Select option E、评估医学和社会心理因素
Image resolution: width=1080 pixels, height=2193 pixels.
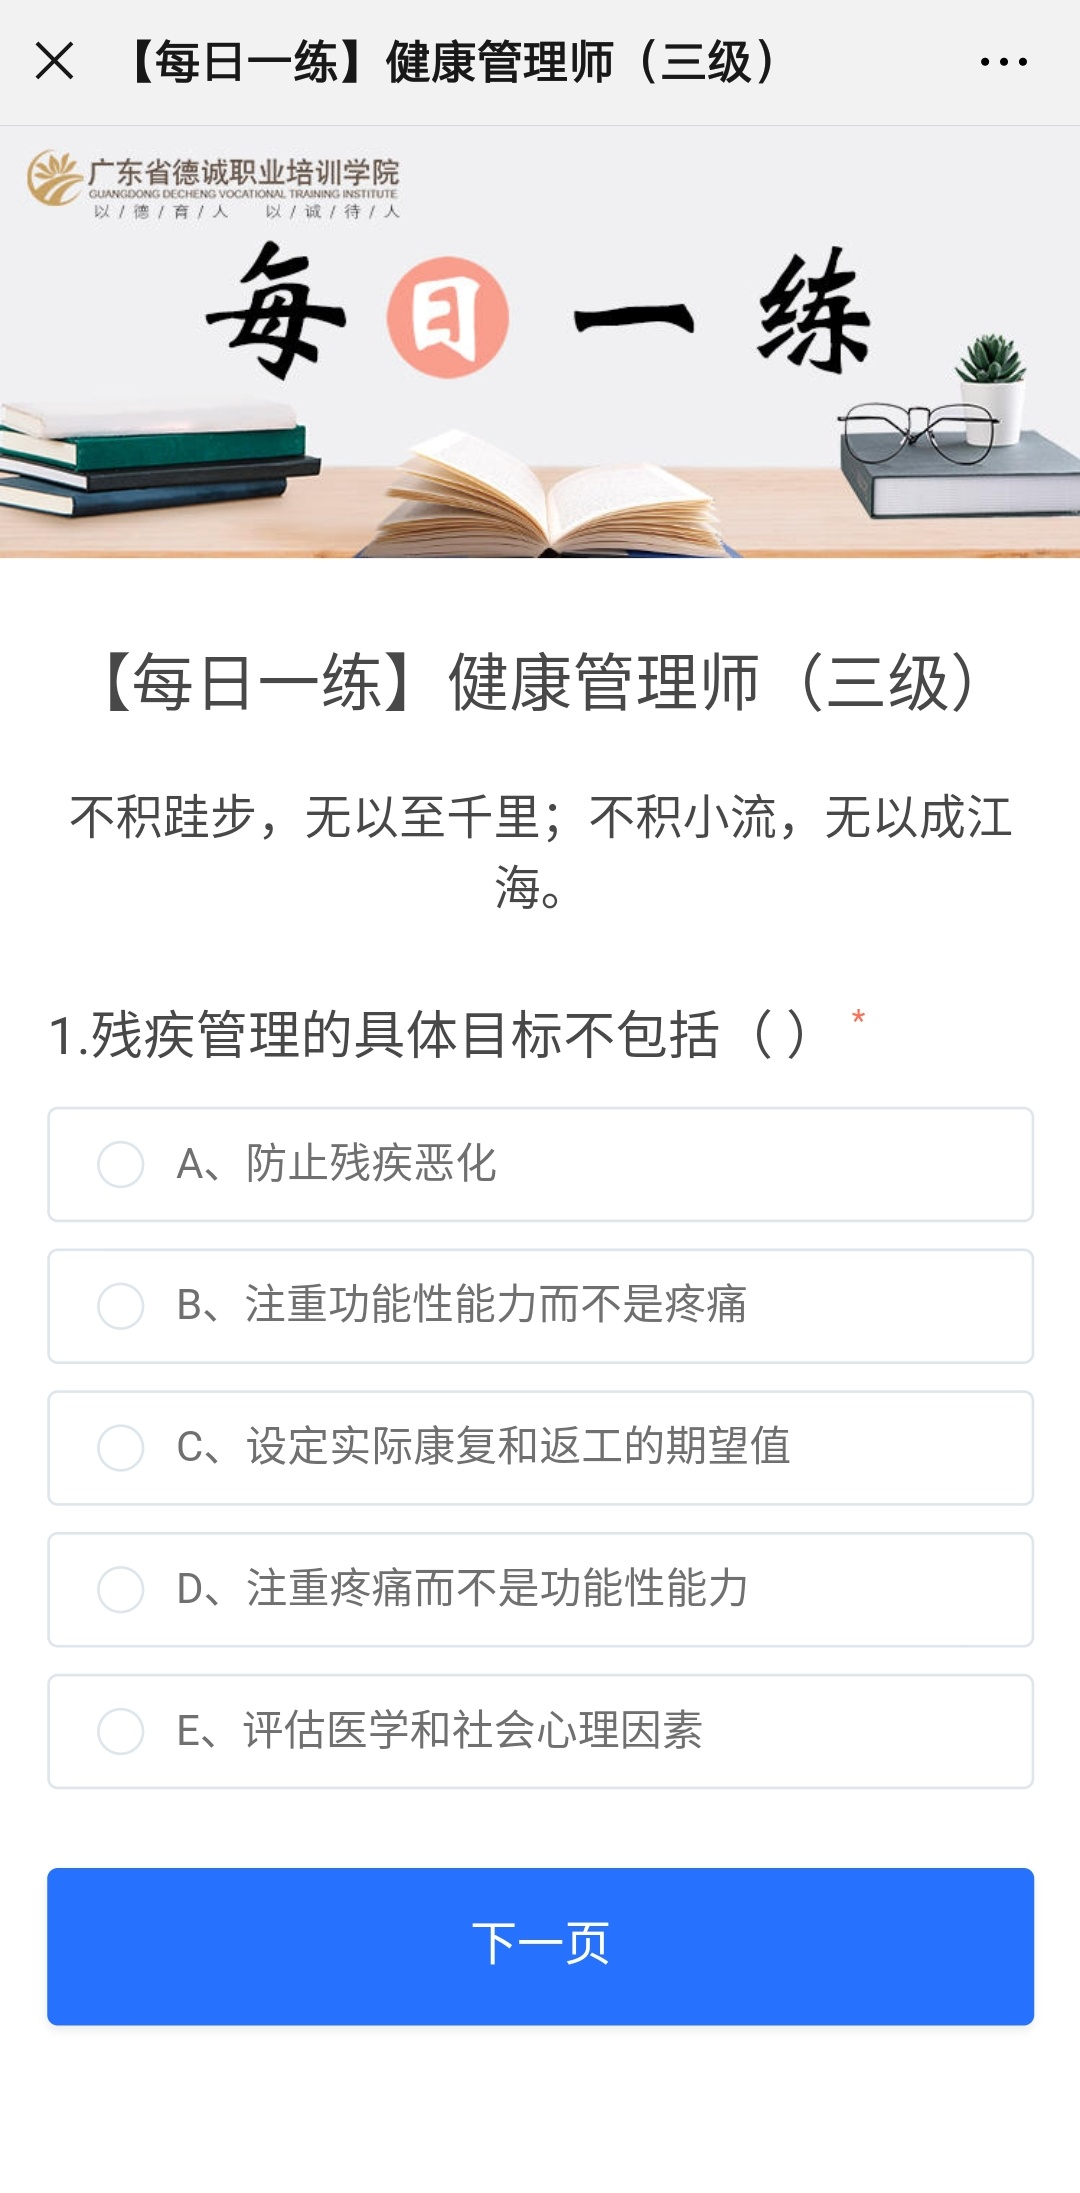pos(121,1731)
